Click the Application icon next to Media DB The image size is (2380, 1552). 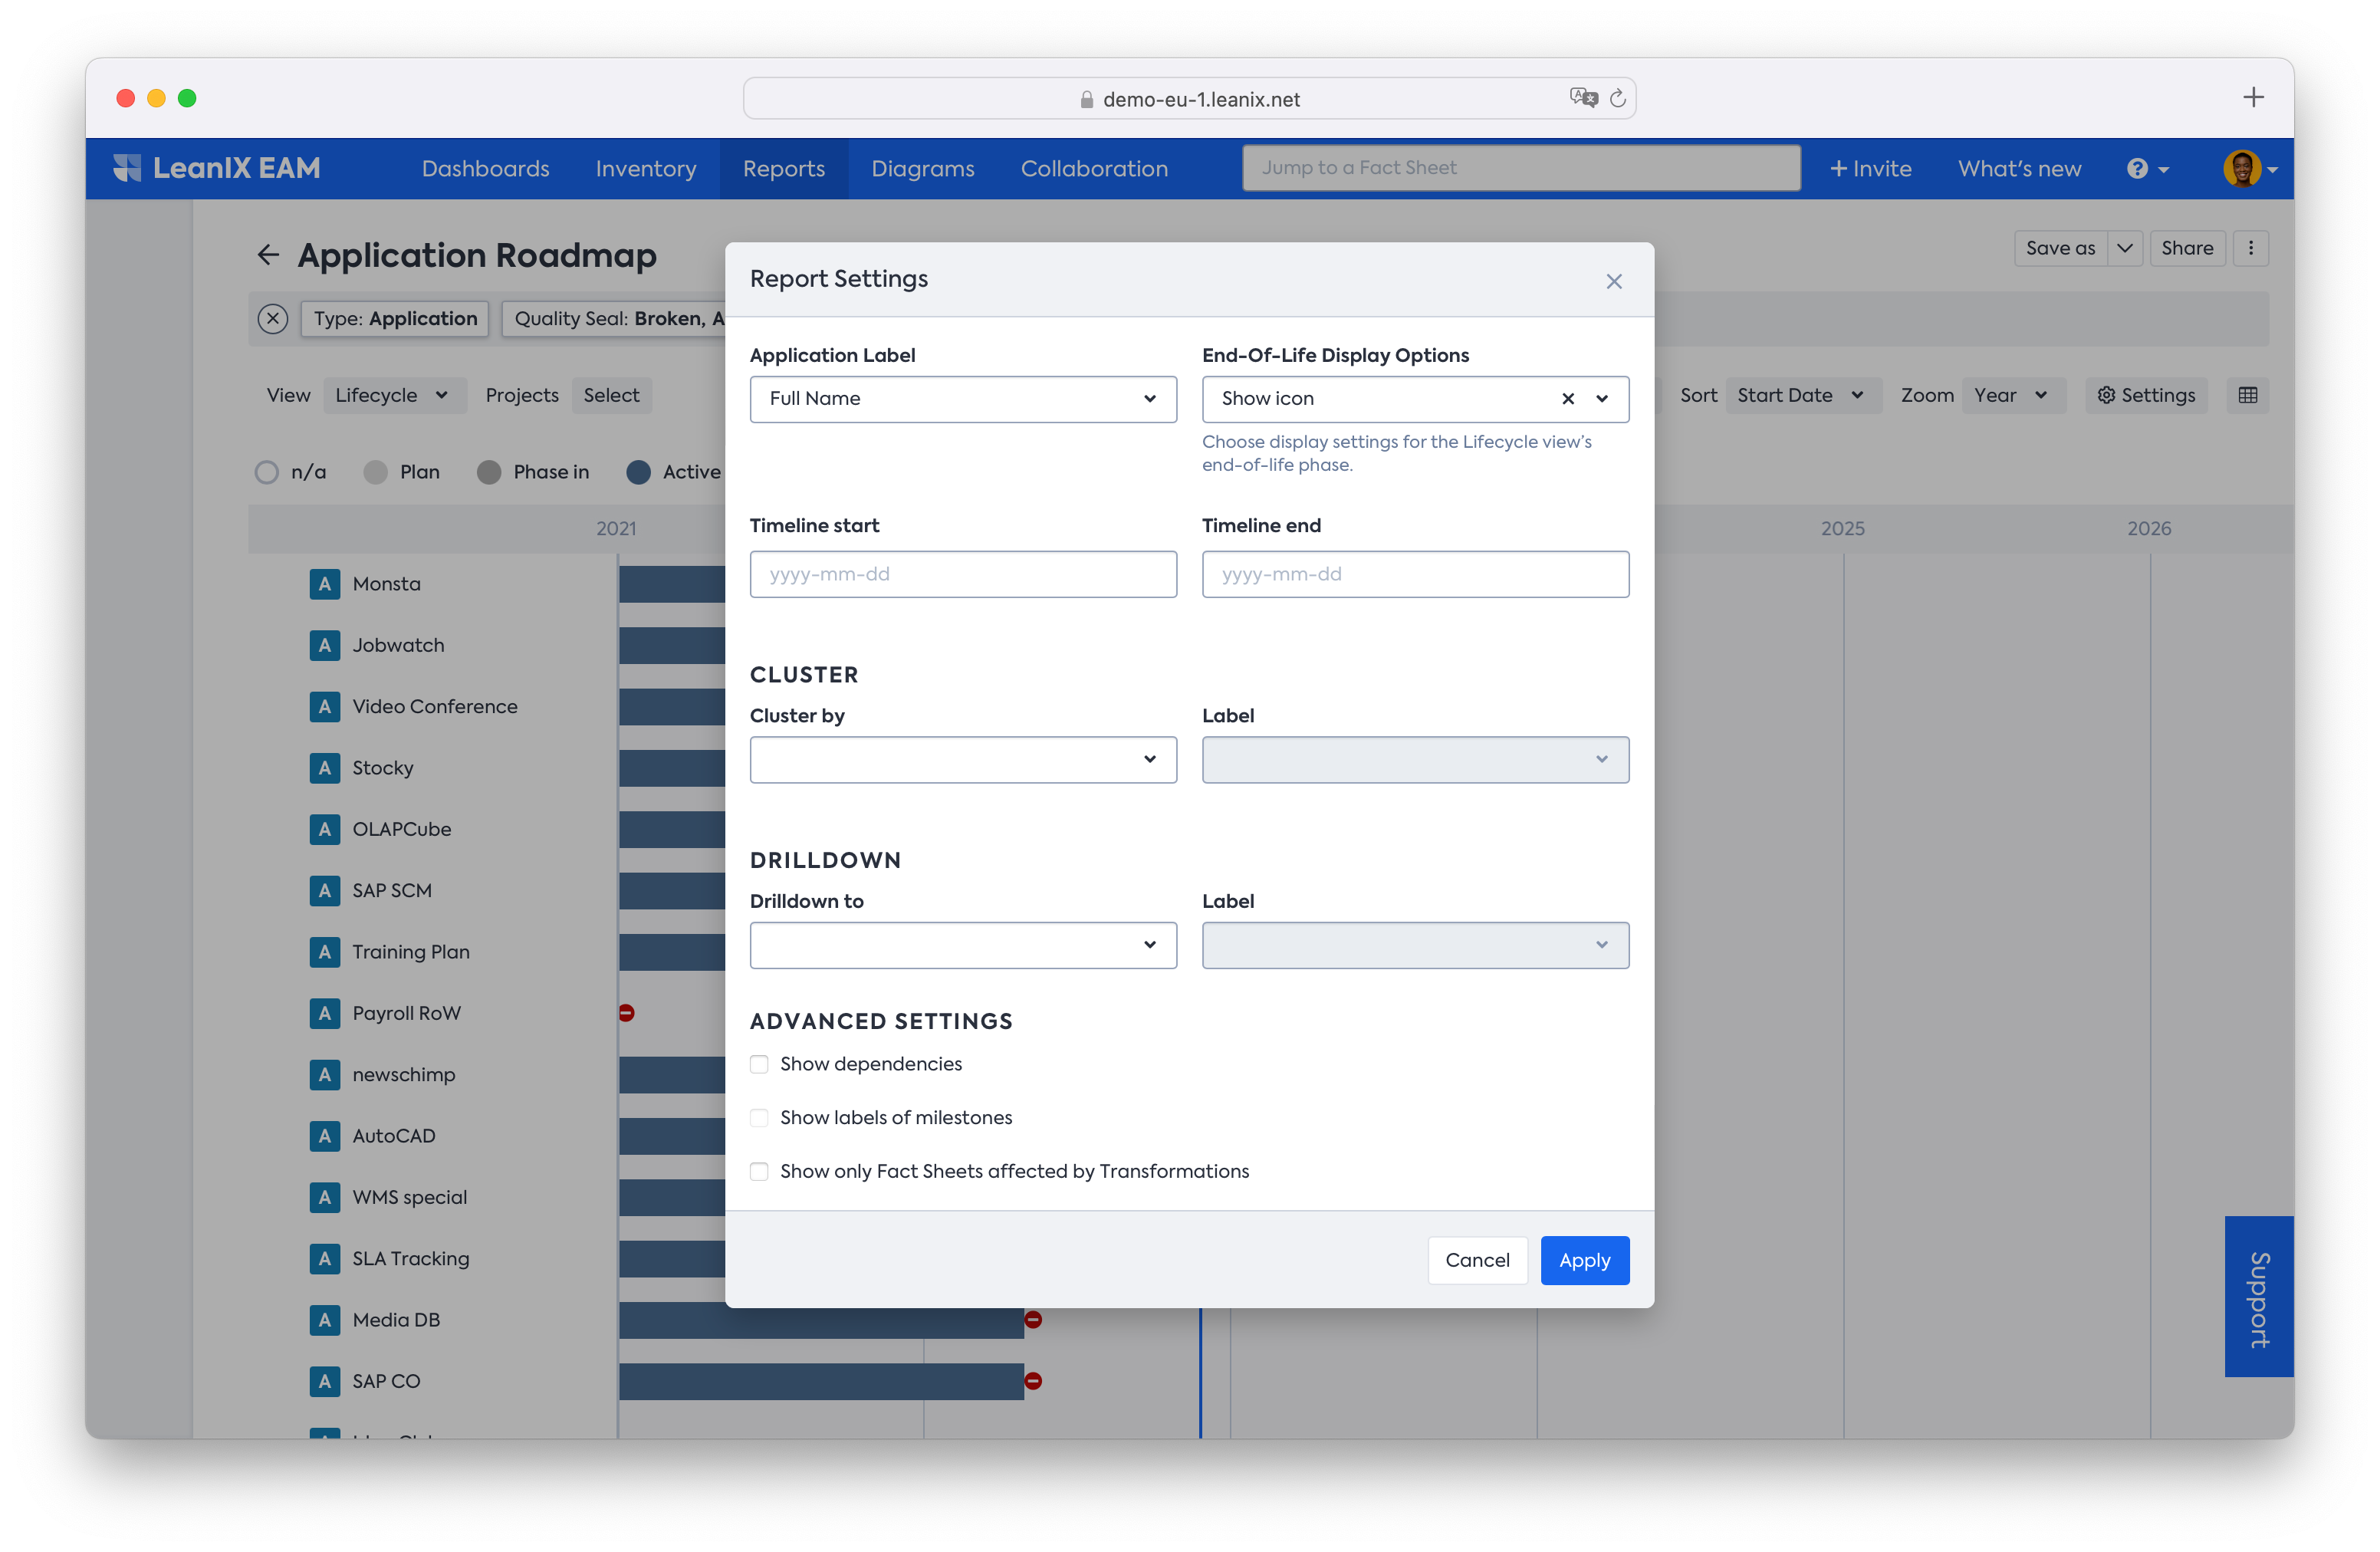(324, 1320)
